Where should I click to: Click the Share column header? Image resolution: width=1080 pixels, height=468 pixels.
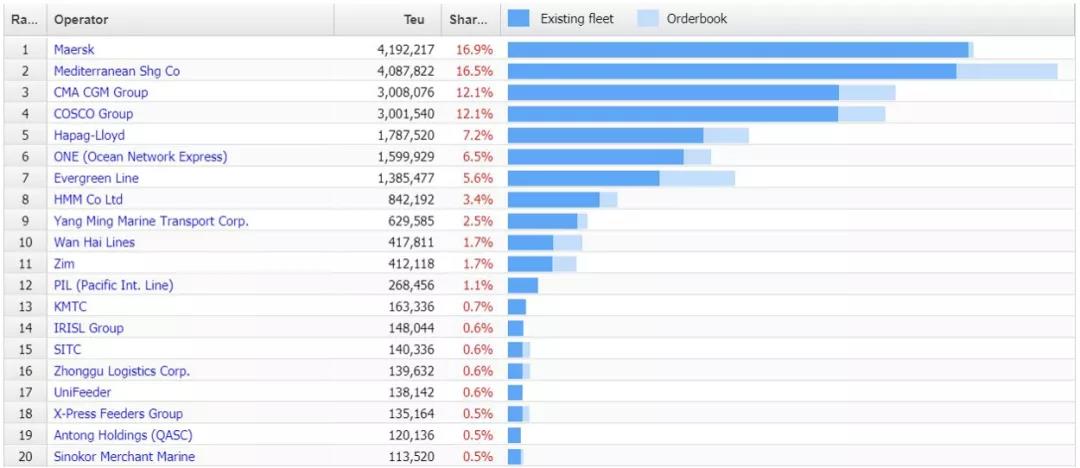(x=469, y=20)
